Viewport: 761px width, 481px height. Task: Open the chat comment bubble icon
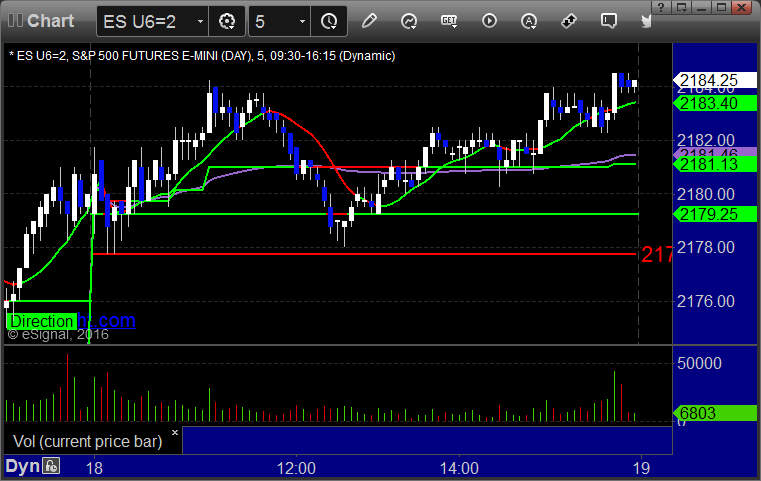point(609,21)
